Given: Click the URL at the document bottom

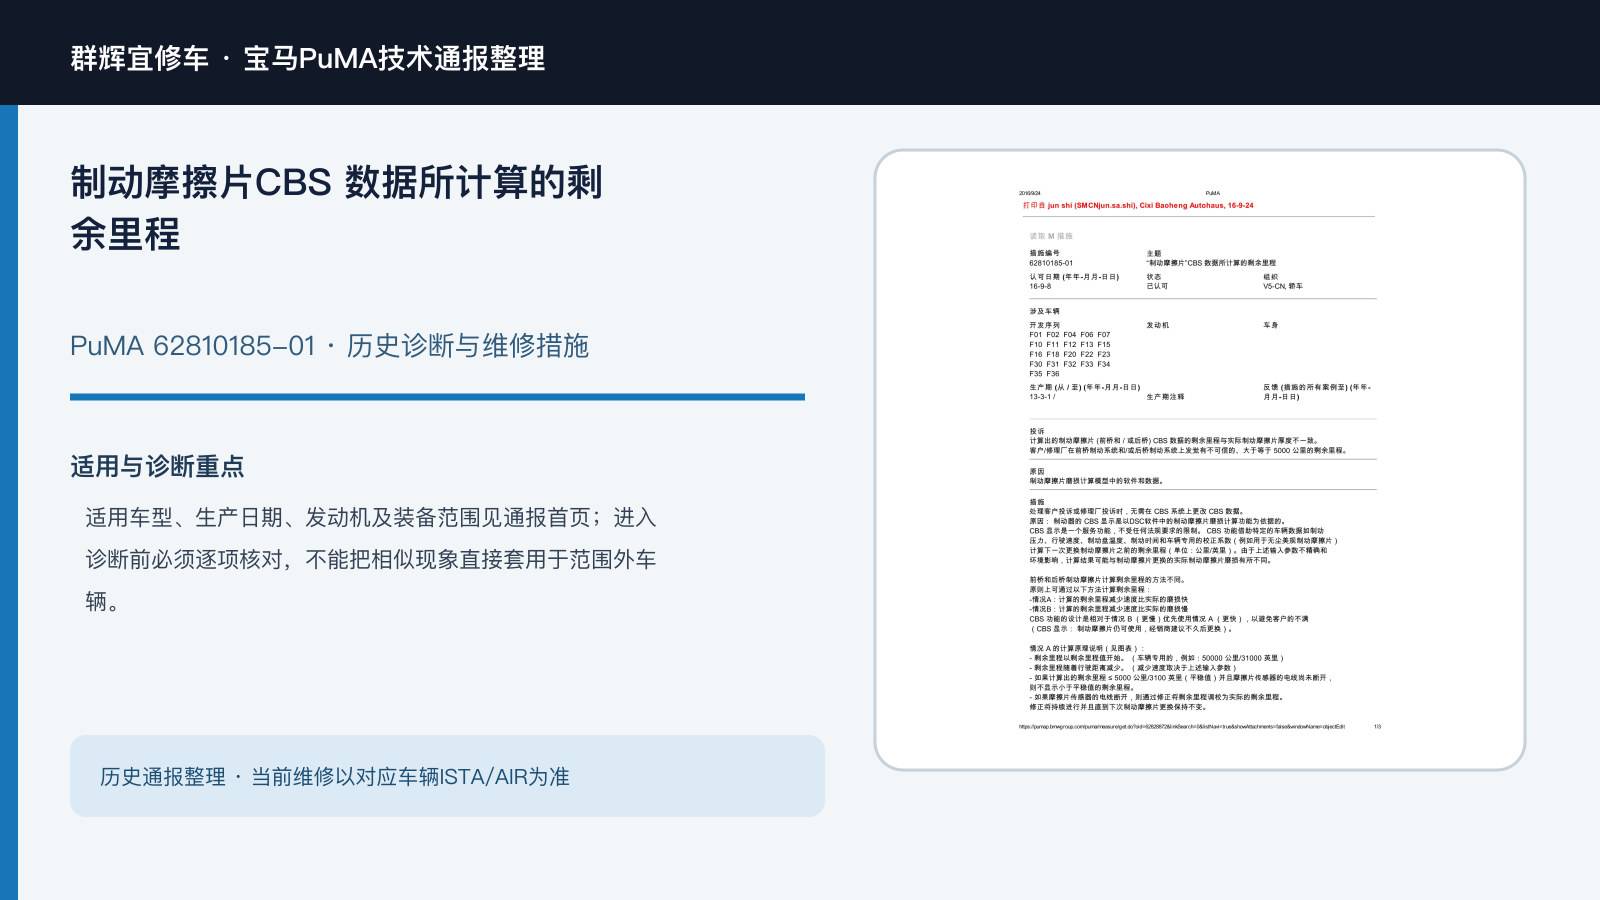Looking at the screenshot, I should pyautogui.click(x=1182, y=727).
